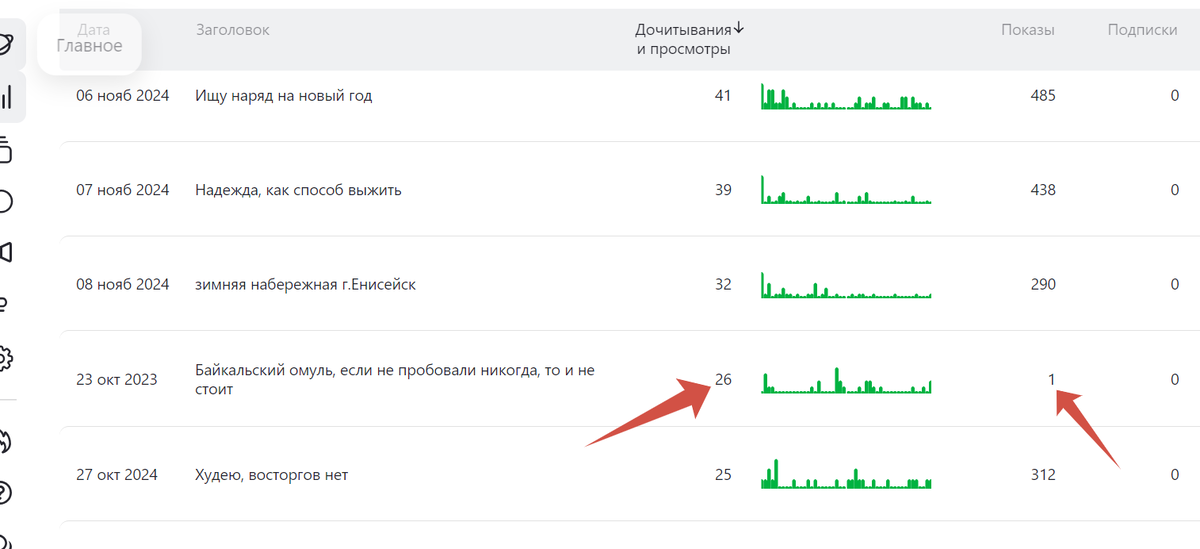
Task: Open the megaphone promotion sidebar icon
Action: click(6, 252)
